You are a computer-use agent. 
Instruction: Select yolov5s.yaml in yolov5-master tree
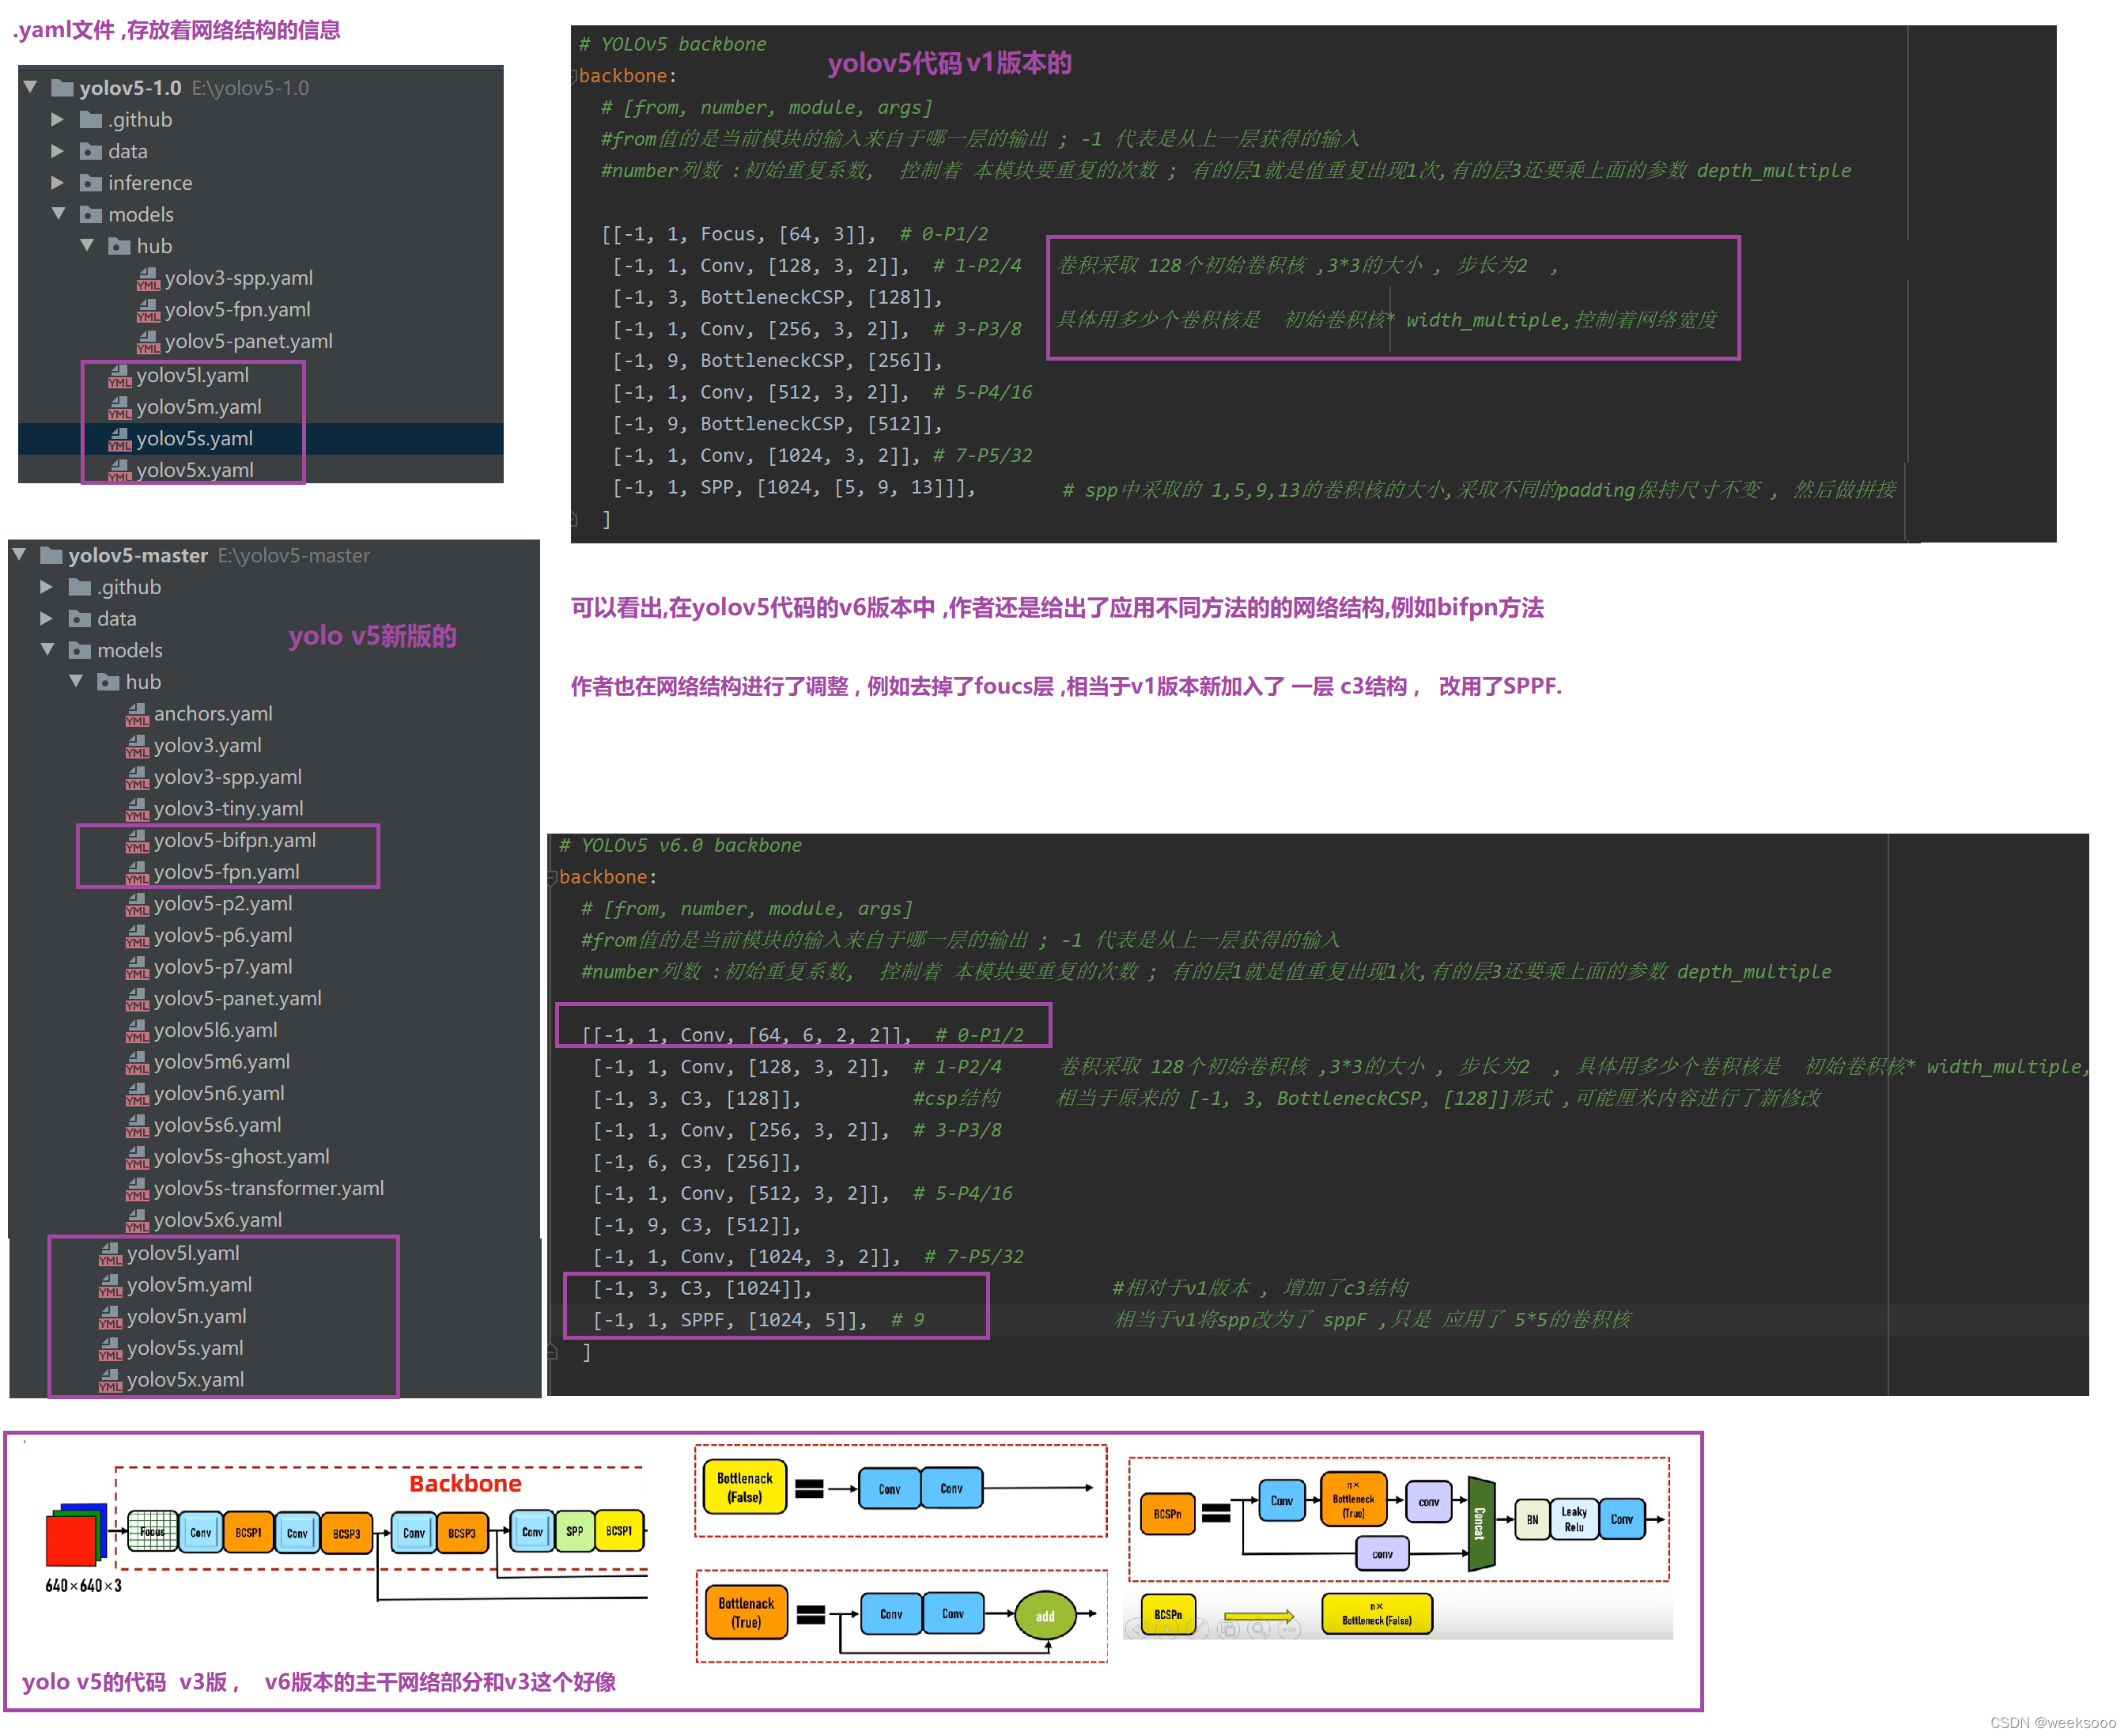pos(185,1349)
